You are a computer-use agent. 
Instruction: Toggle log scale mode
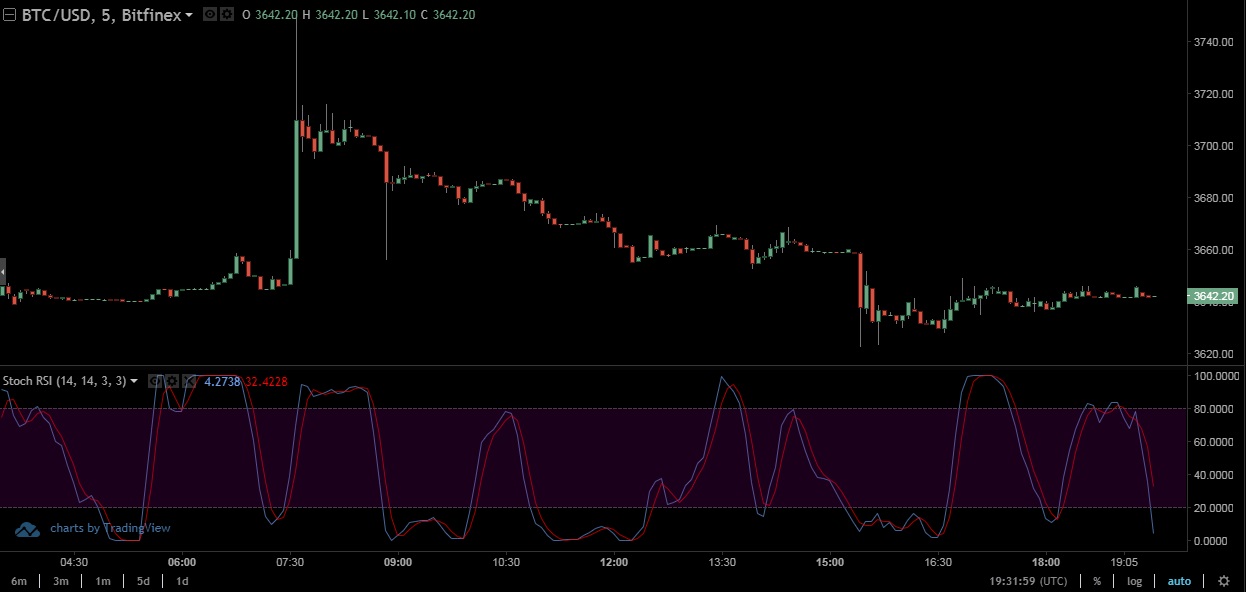pyautogui.click(x=1134, y=581)
